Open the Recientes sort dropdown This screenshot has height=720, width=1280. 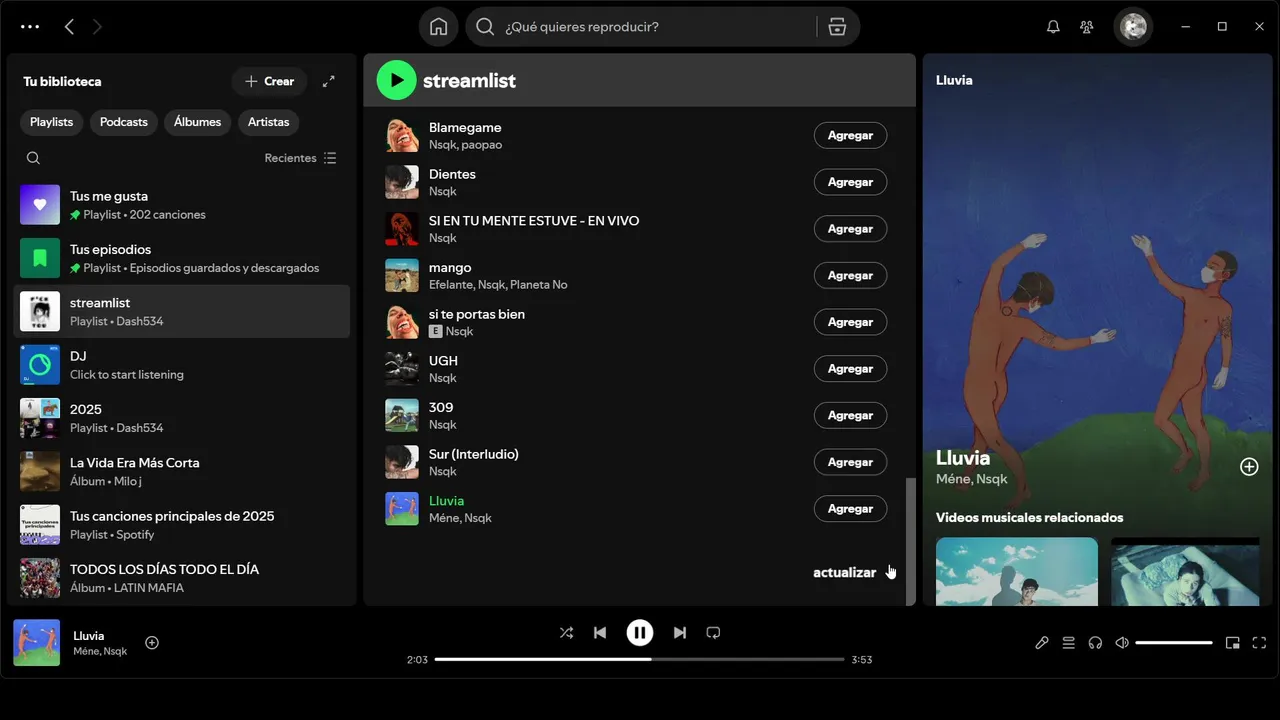(300, 158)
